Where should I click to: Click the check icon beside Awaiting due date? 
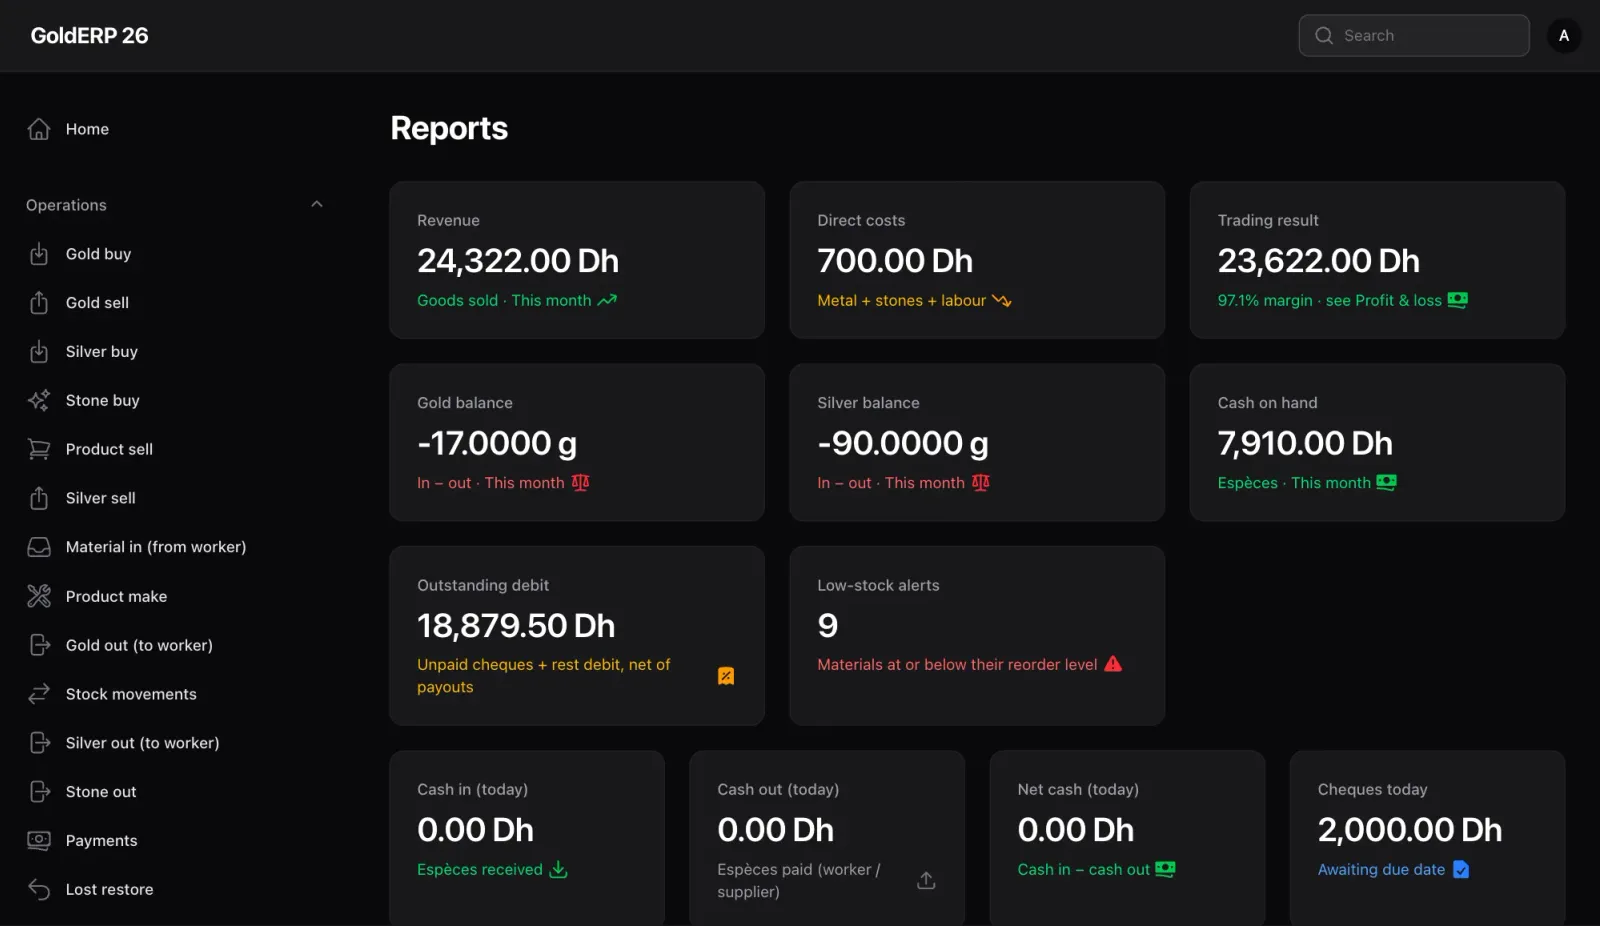pyautogui.click(x=1461, y=869)
